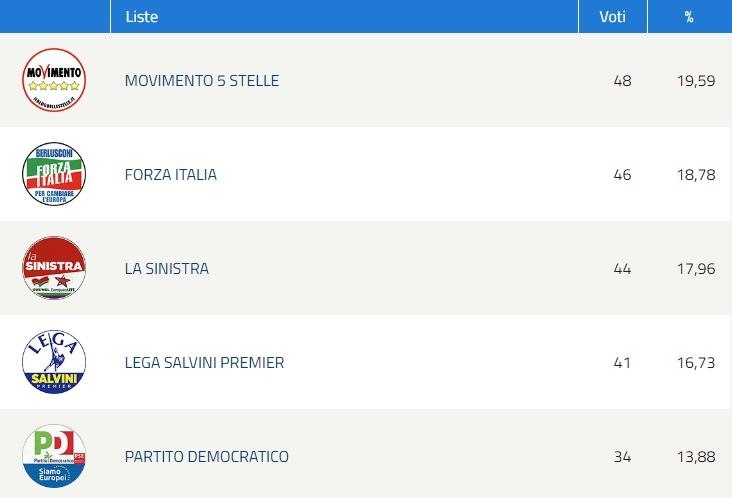Open MOVIMENTO 5 STELLE list name
The height and width of the screenshot is (498, 732).
202,80
